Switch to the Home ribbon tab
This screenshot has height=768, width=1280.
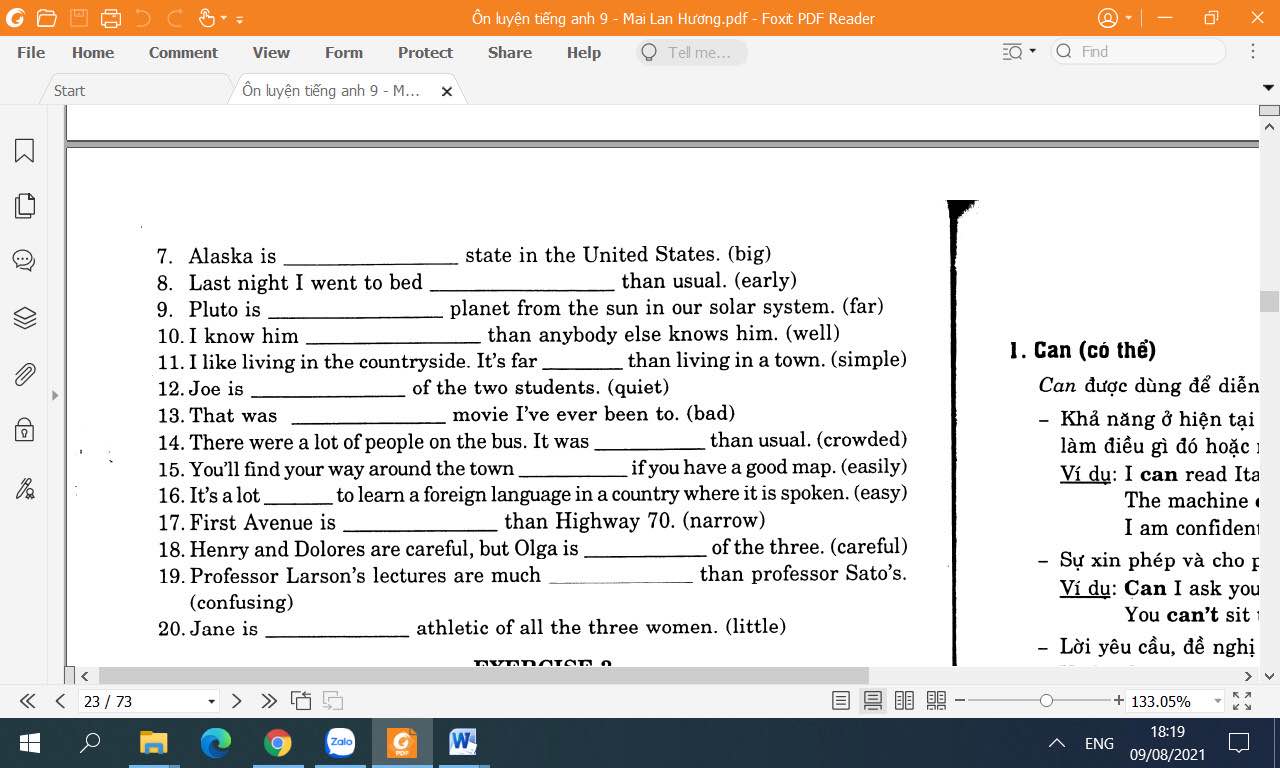93,52
